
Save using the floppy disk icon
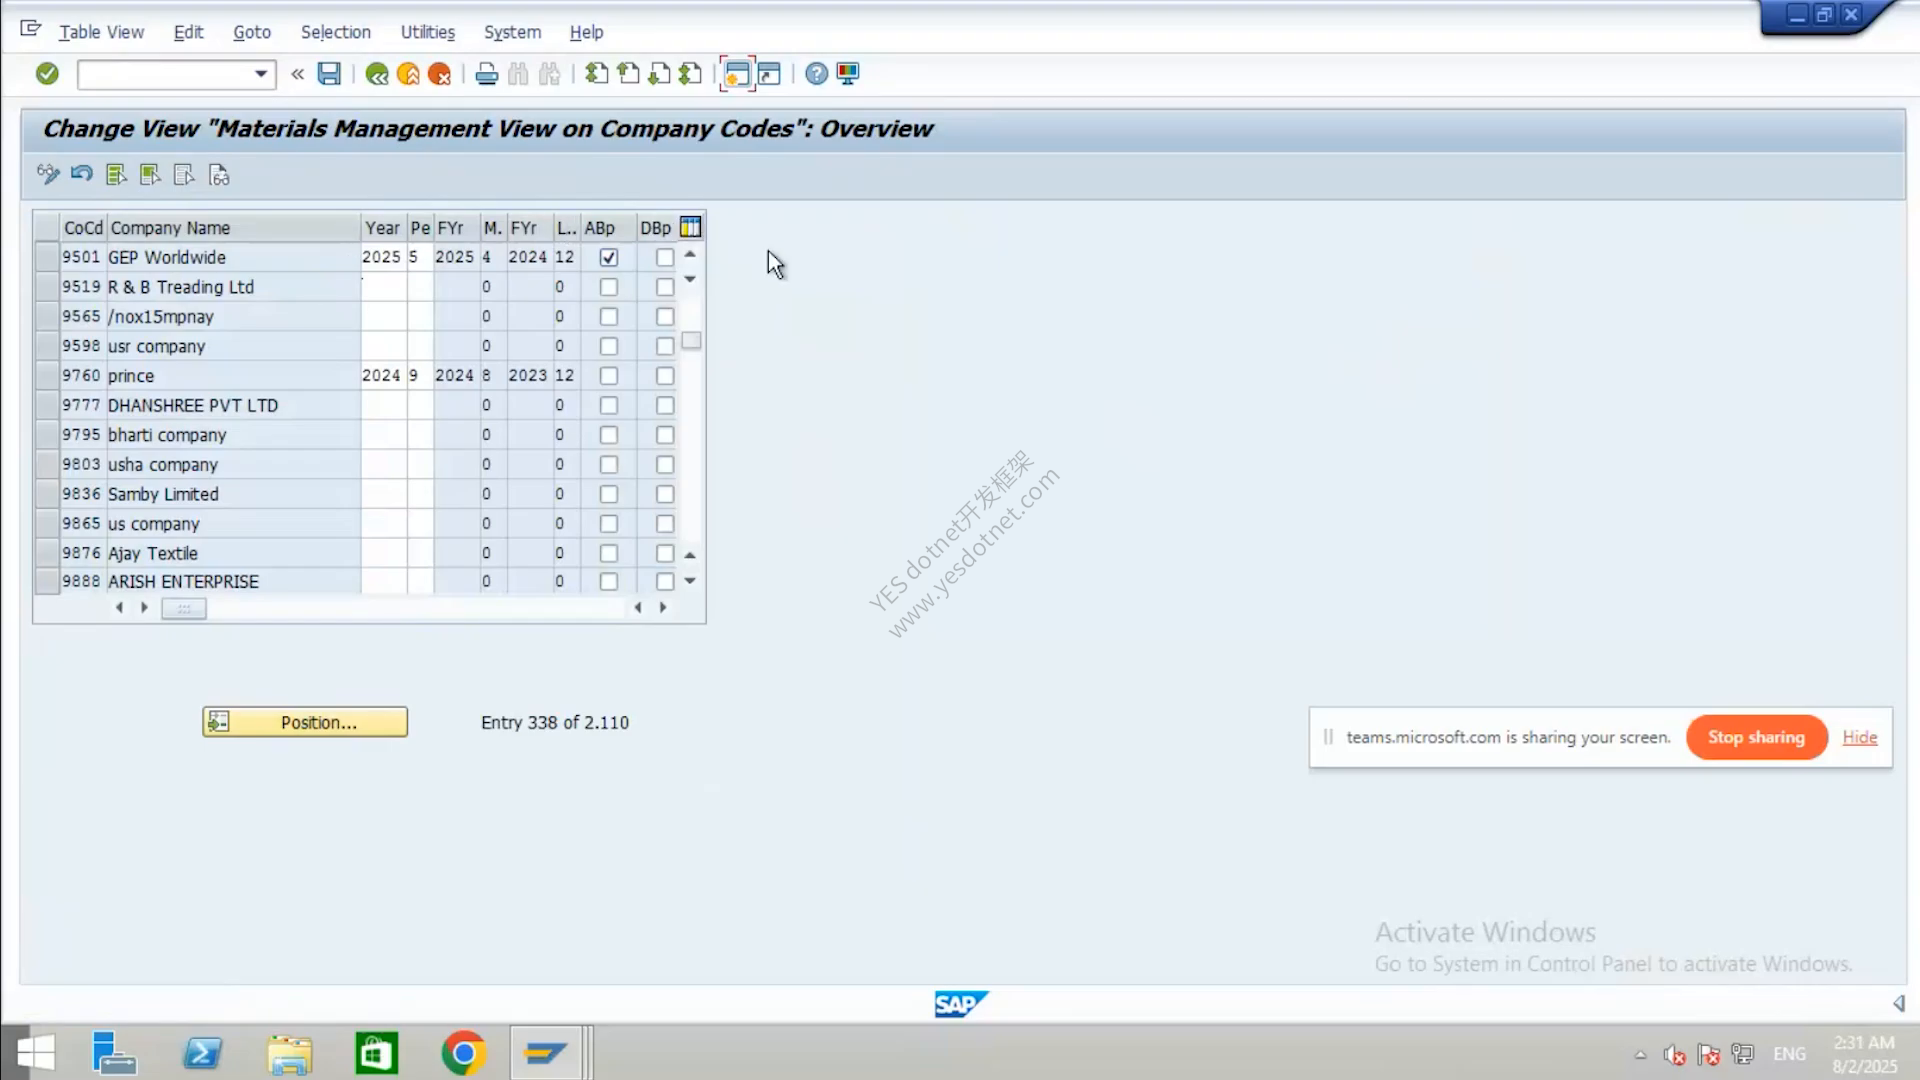(329, 73)
